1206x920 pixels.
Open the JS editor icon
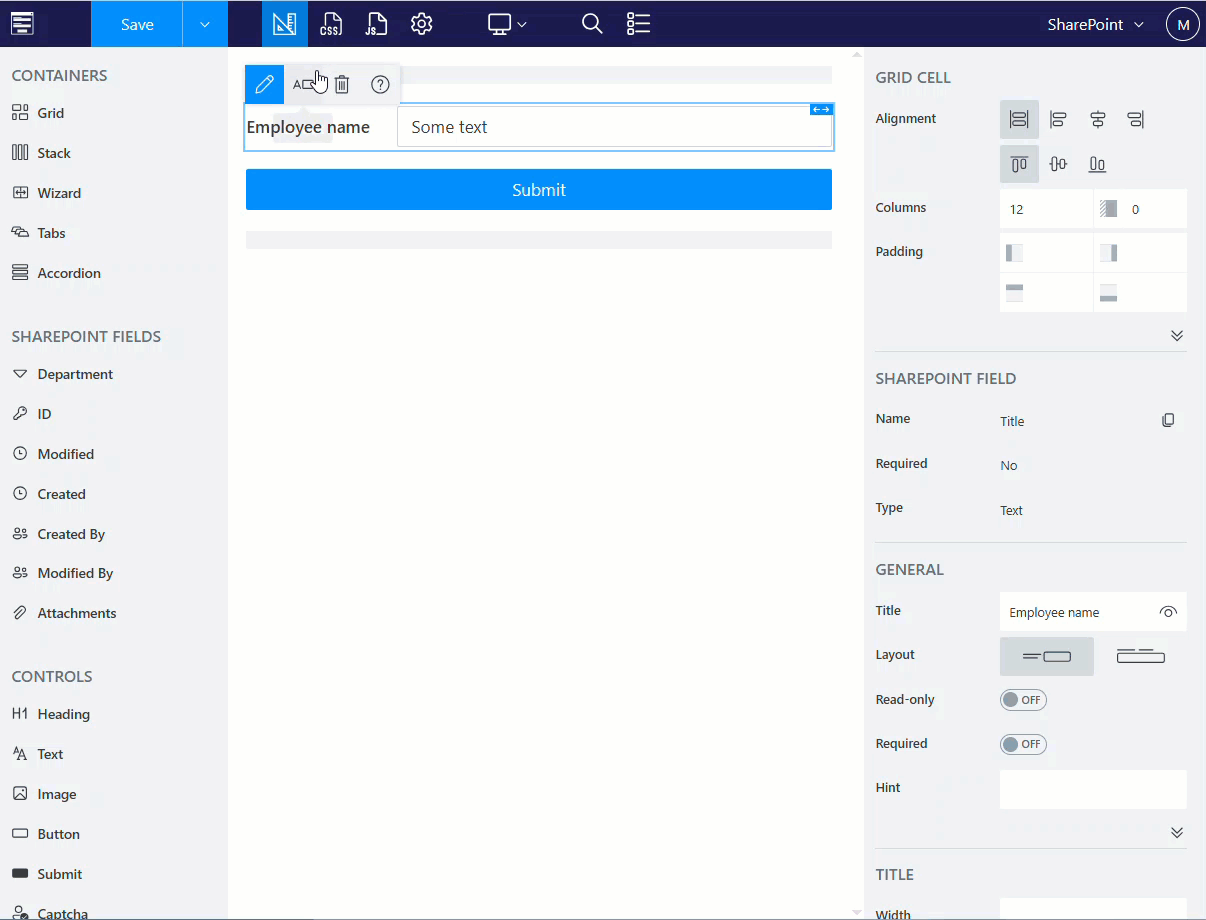376,24
